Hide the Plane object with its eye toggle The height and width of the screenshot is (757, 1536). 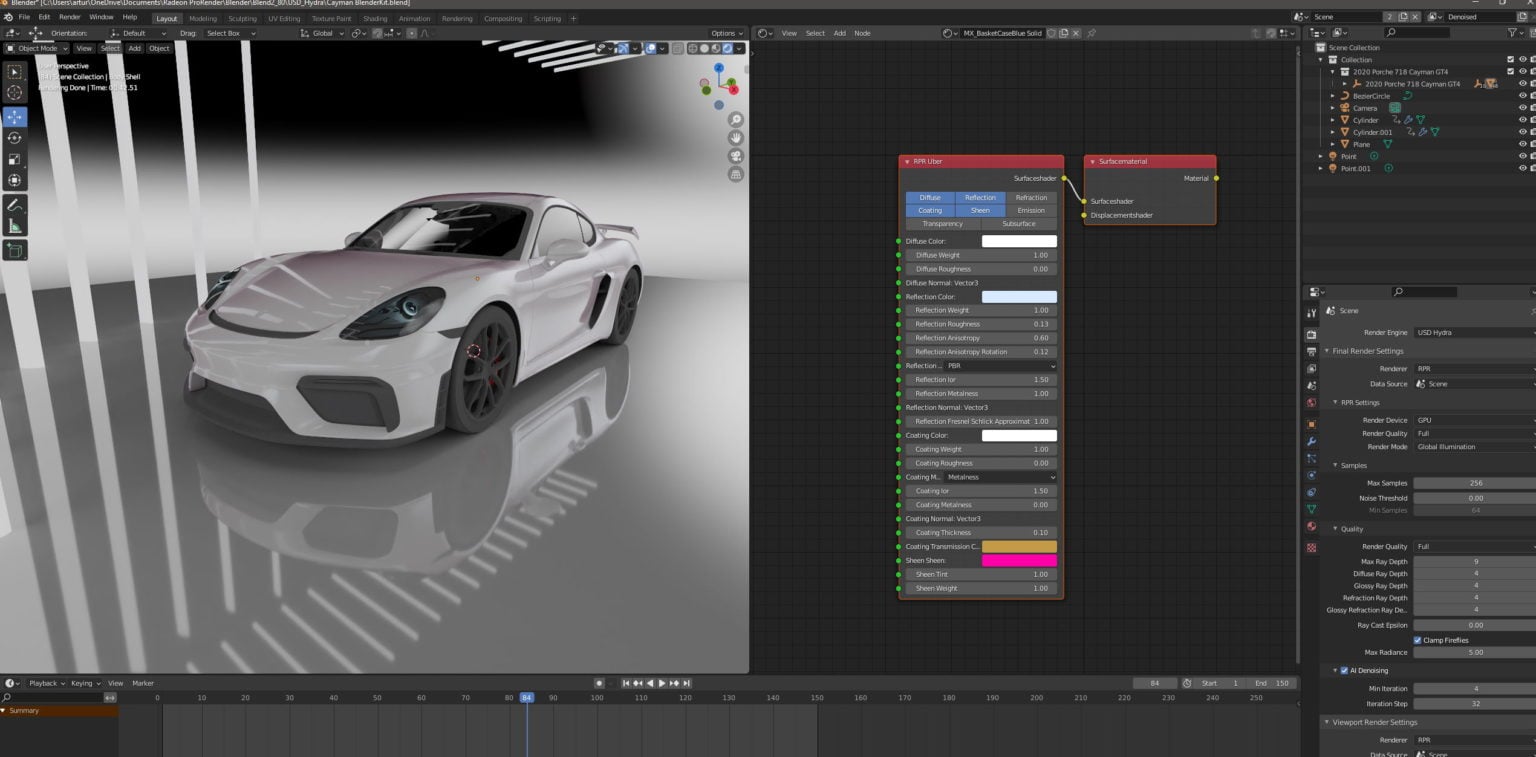point(1521,143)
